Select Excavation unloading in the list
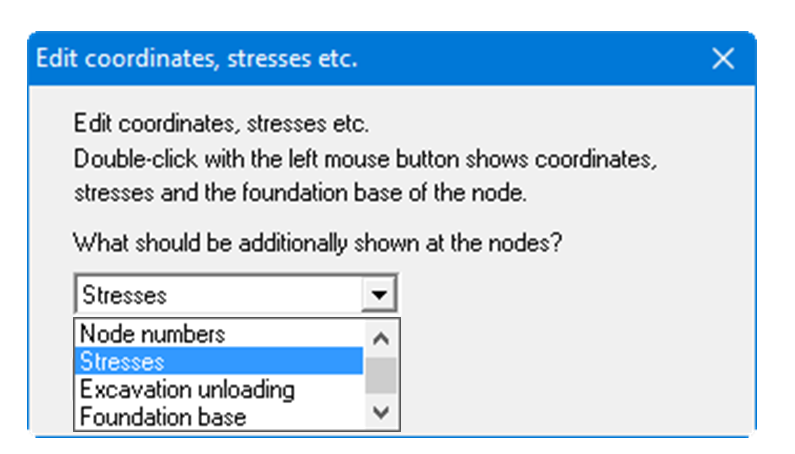 187,388
